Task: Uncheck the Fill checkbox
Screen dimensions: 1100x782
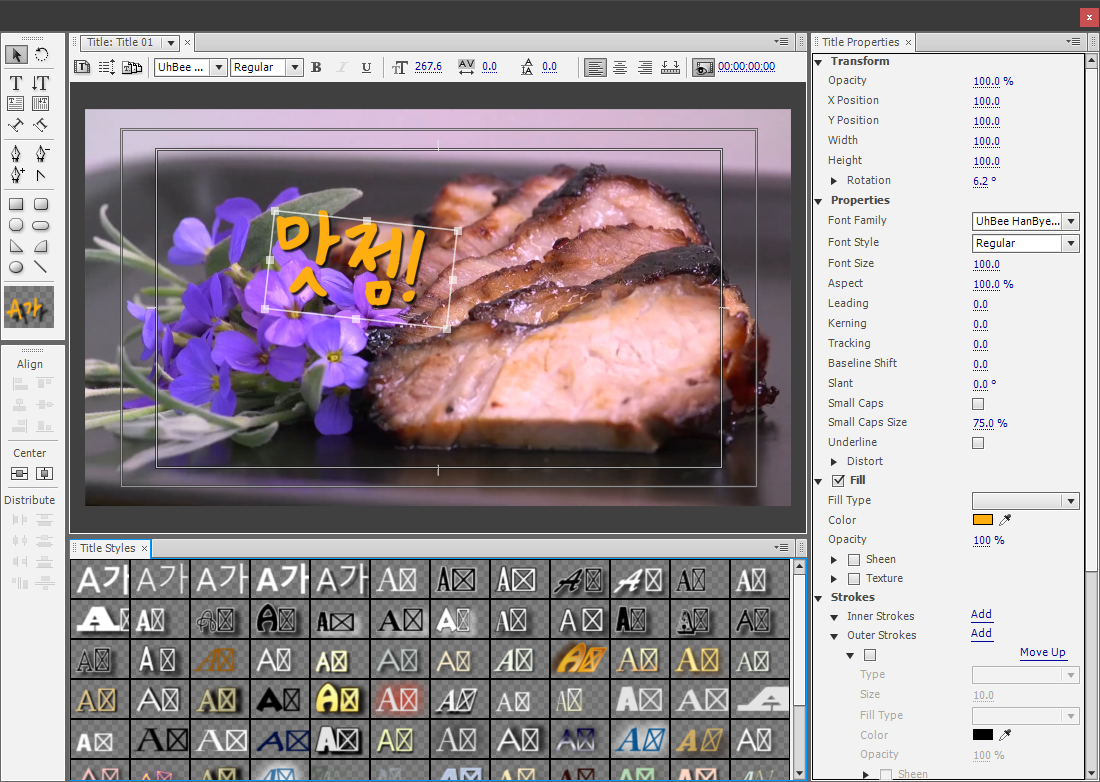Action: (838, 480)
